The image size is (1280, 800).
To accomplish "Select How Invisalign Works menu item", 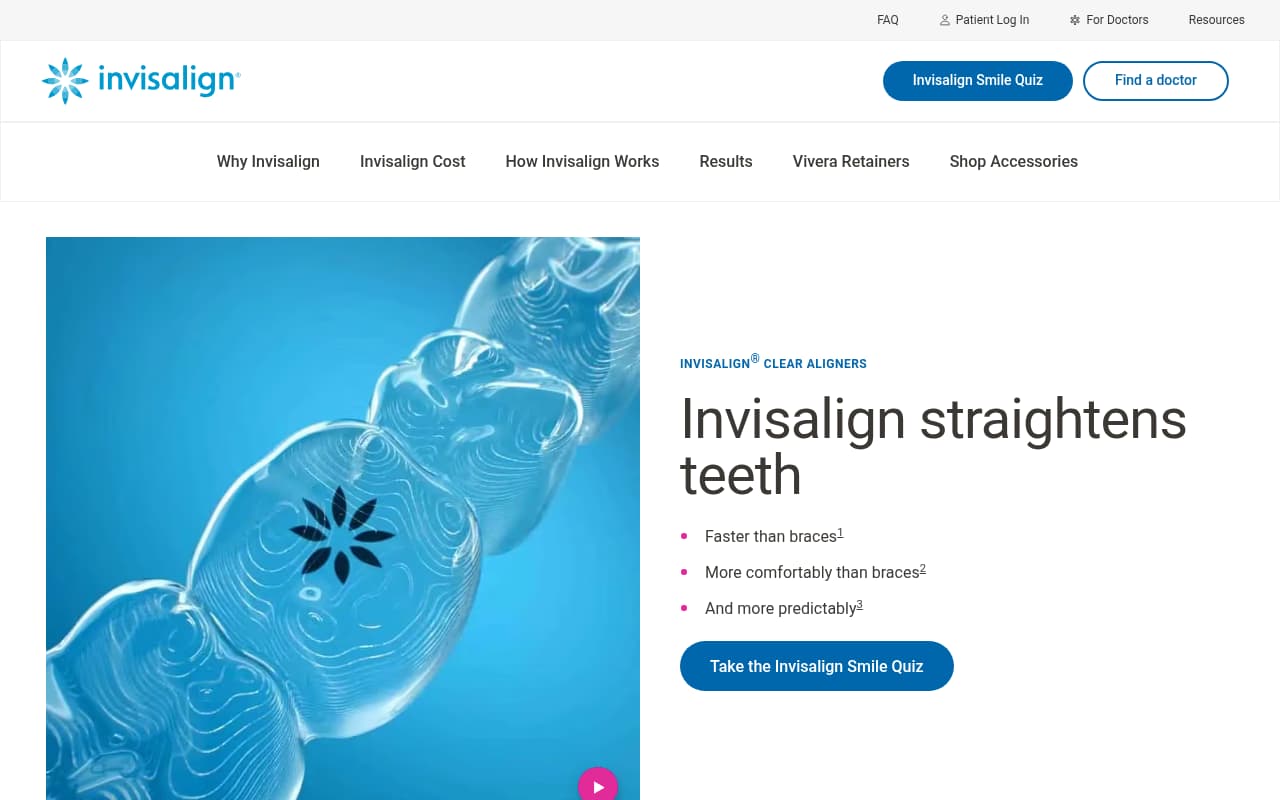I will pos(582,161).
